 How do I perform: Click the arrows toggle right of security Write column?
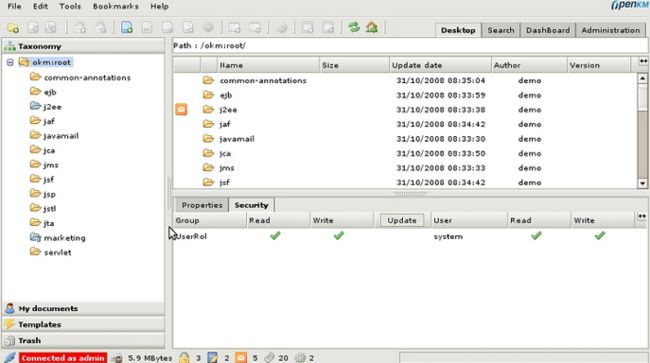pyautogui.click(x=642, y=216)
